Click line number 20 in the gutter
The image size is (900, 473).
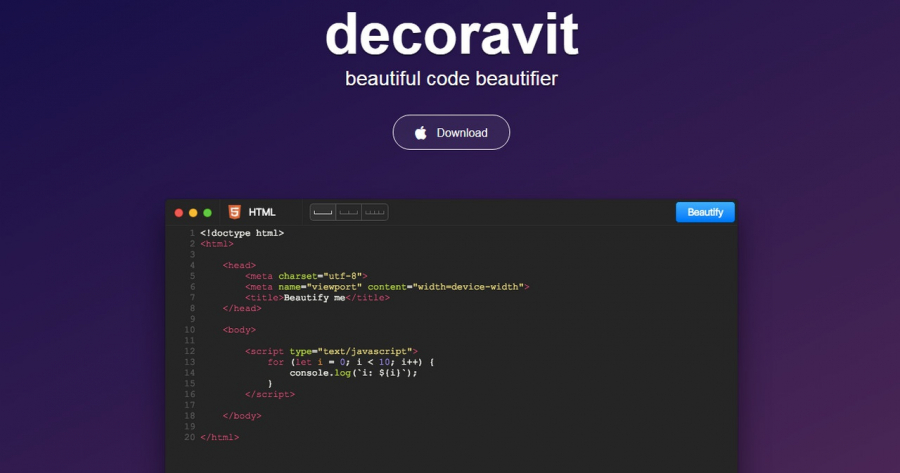coord(189,437)
